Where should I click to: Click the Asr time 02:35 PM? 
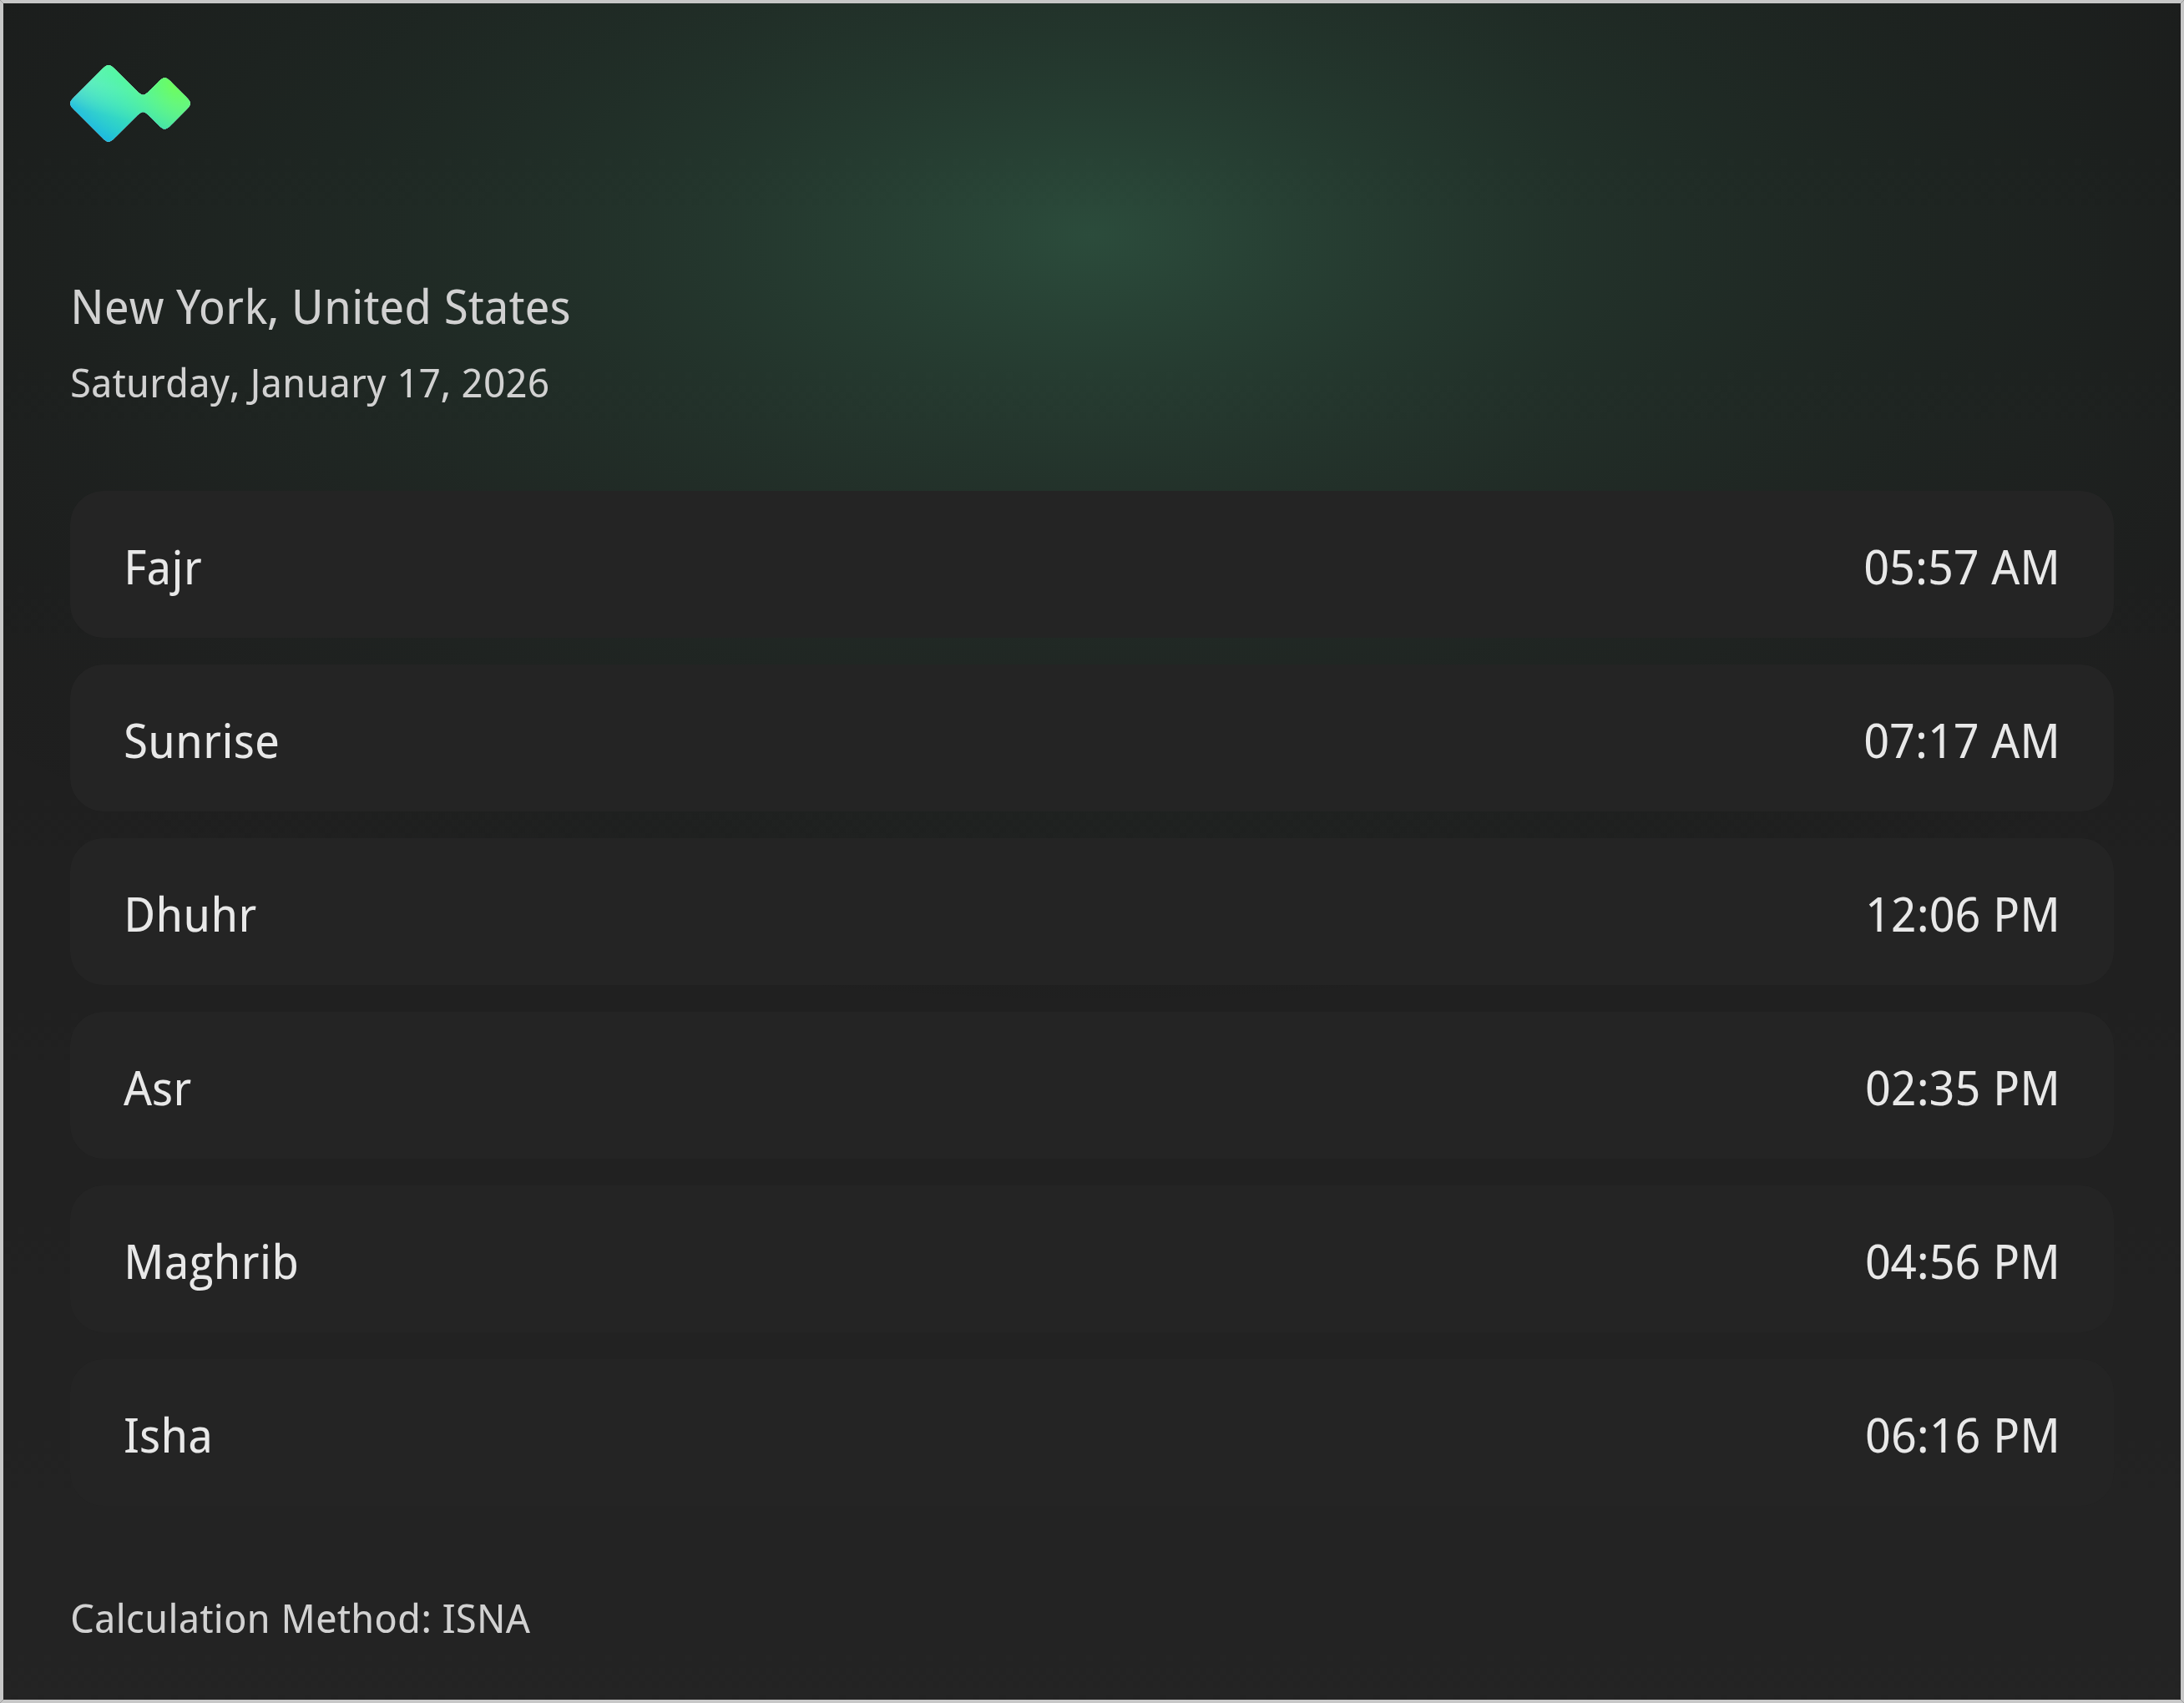(1962, 1087)
